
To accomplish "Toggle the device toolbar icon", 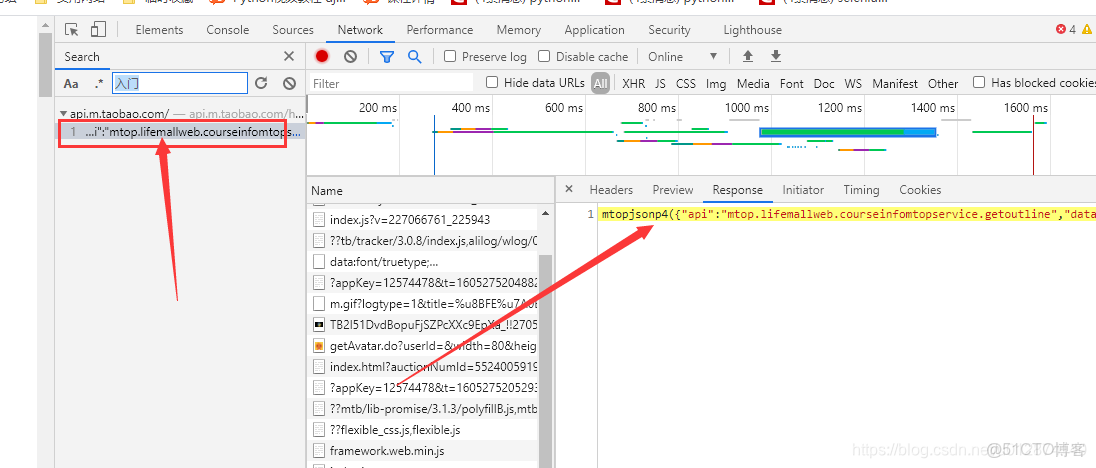I will pos(98,29).
